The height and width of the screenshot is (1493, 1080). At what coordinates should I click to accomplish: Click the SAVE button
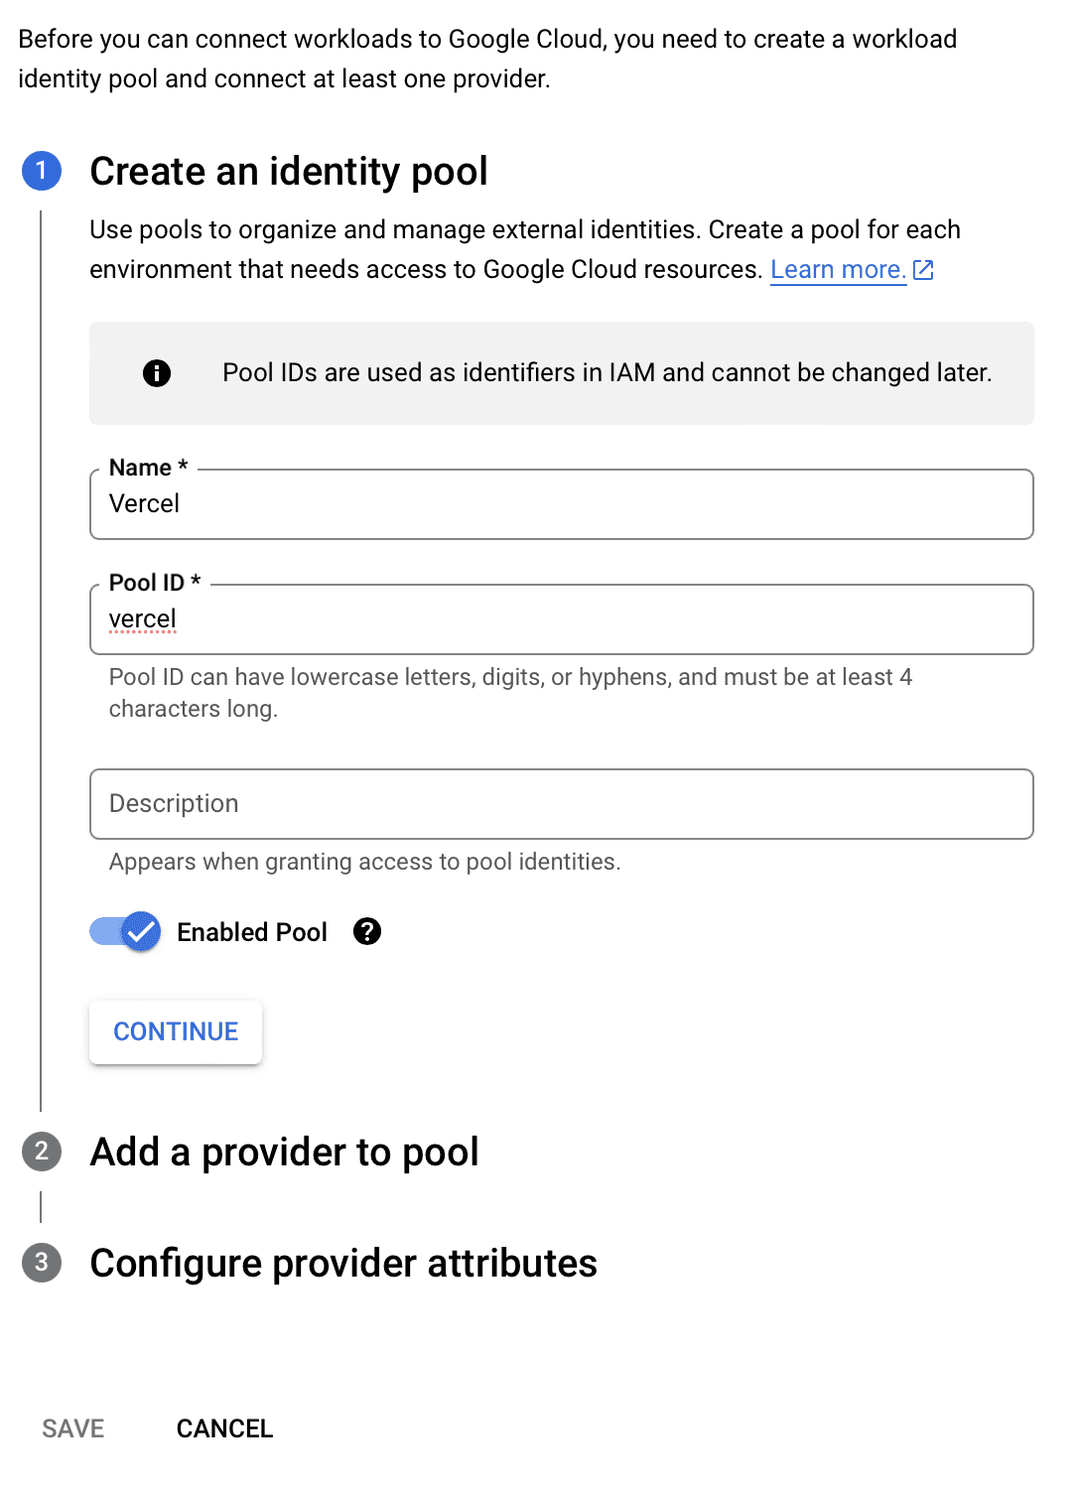(73, 1429)
